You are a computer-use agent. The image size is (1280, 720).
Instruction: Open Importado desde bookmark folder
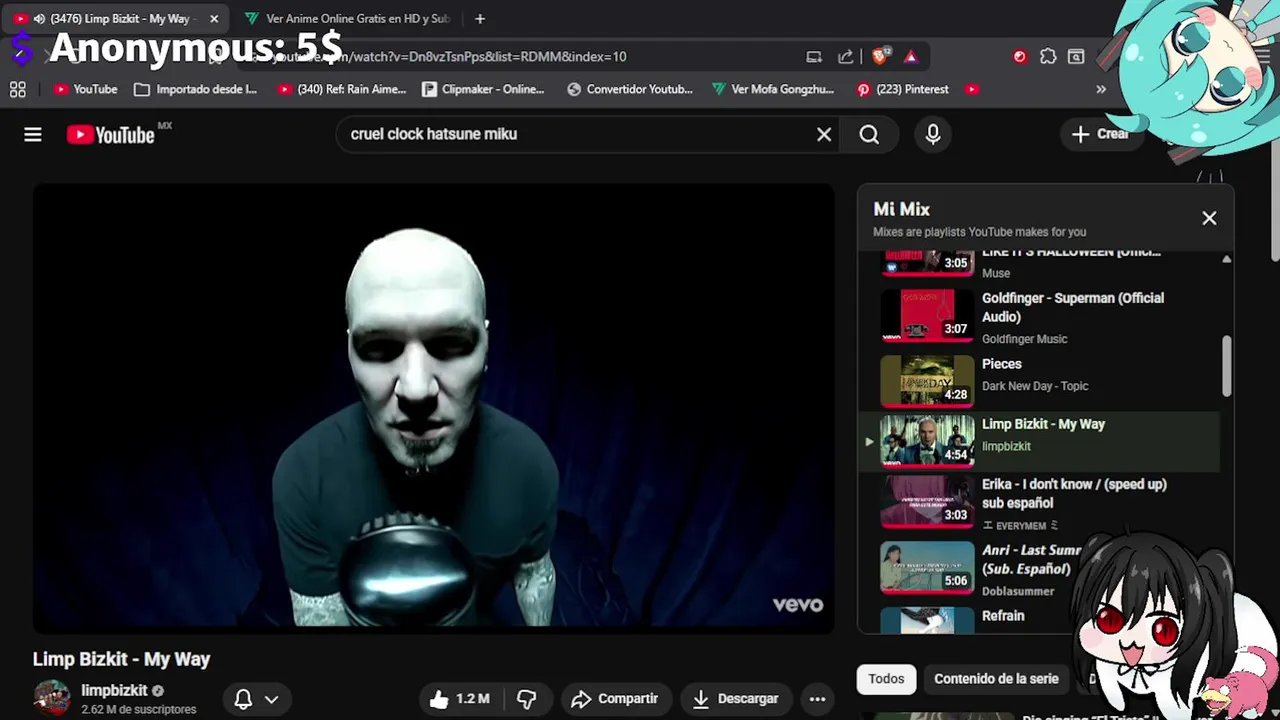point(196,89)
